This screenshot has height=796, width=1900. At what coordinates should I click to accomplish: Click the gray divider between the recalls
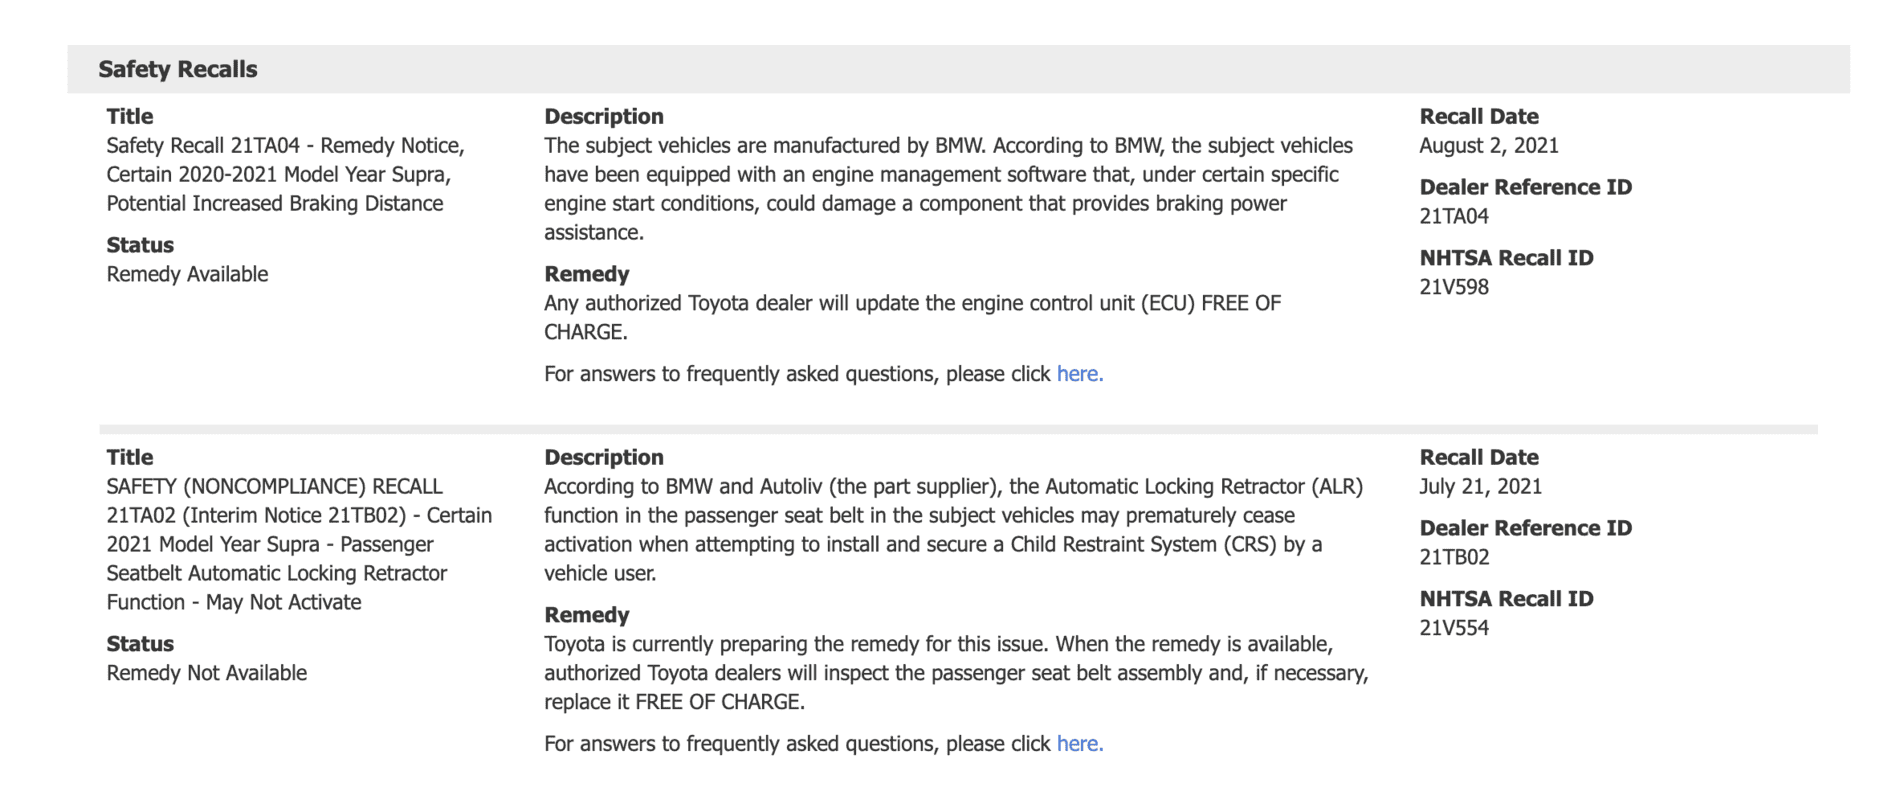[958, 429]
